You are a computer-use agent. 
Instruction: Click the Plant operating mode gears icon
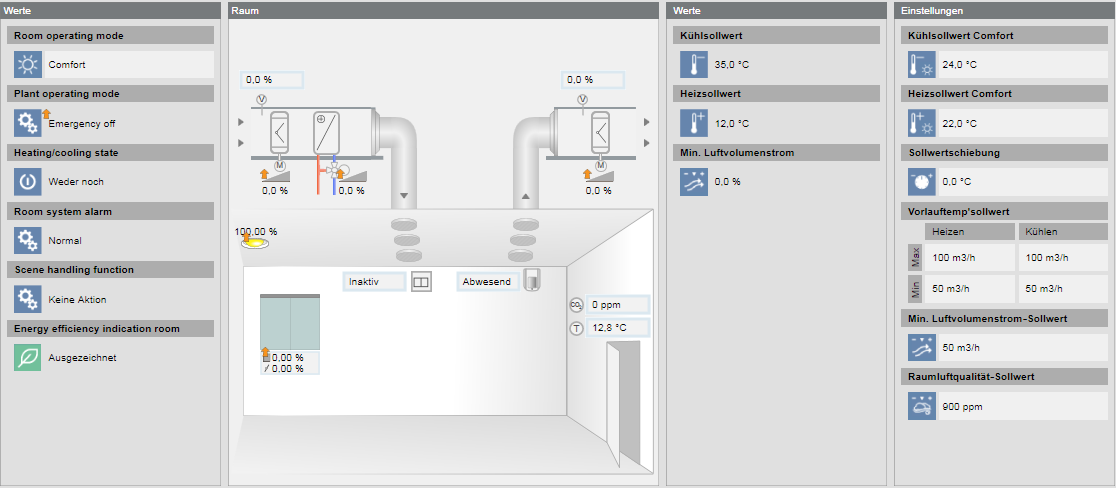(27, 123)
